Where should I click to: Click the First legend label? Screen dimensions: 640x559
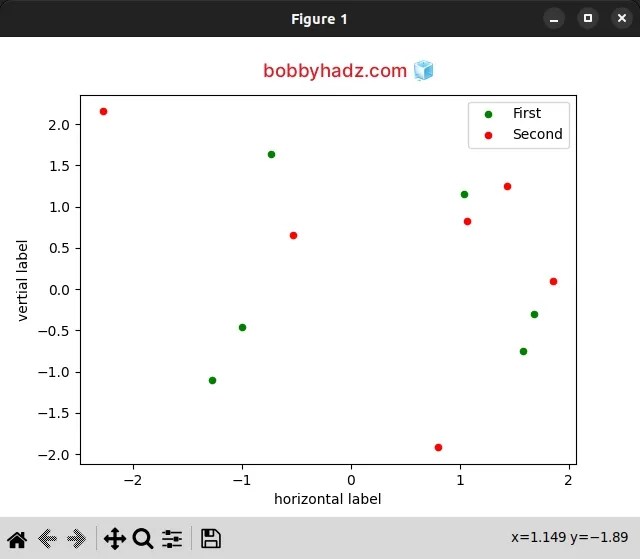[x=527, y=113]
